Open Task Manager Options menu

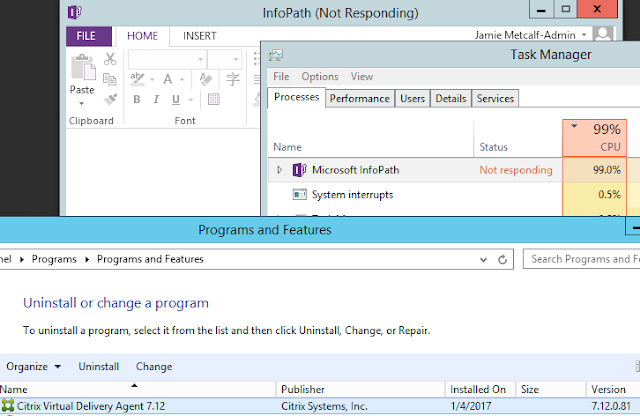tap(320, 76)
